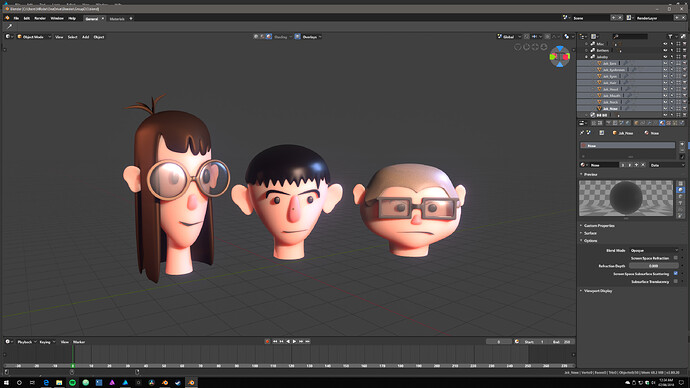
Task: Expand the Surface panel
Action: (590, 233)
